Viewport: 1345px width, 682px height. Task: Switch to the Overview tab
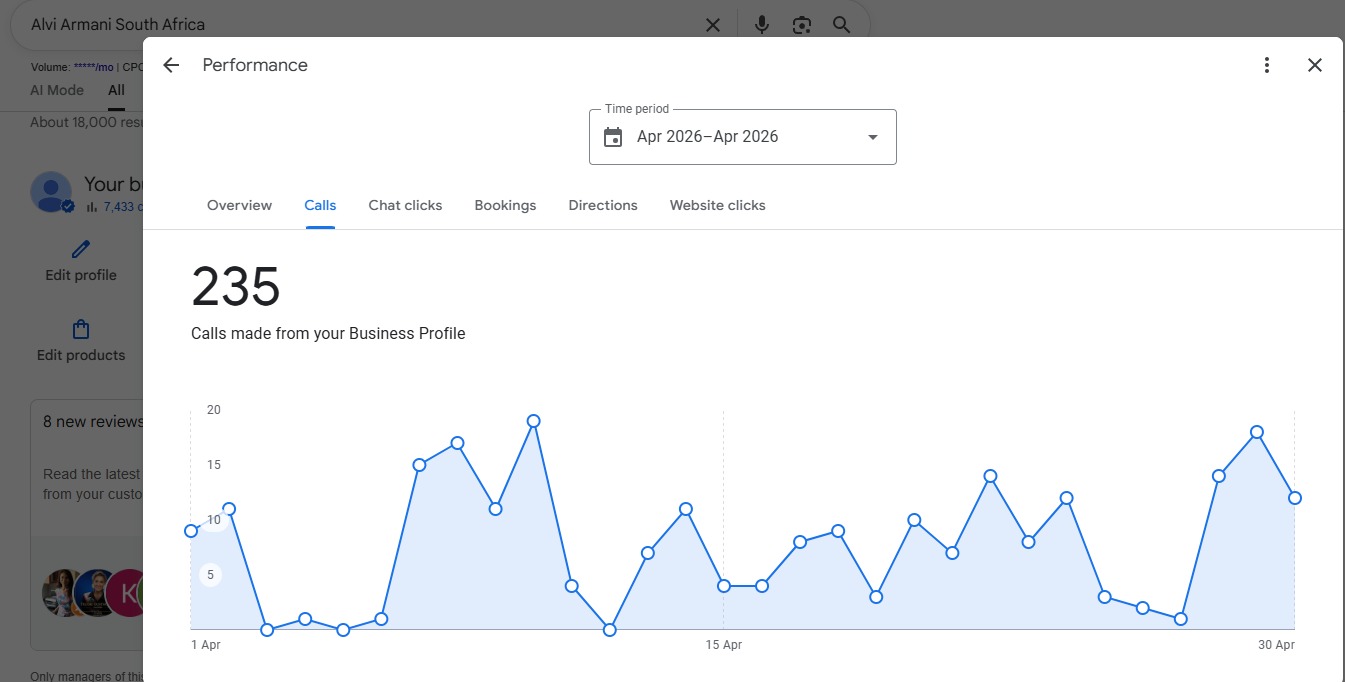click(239, 205)
